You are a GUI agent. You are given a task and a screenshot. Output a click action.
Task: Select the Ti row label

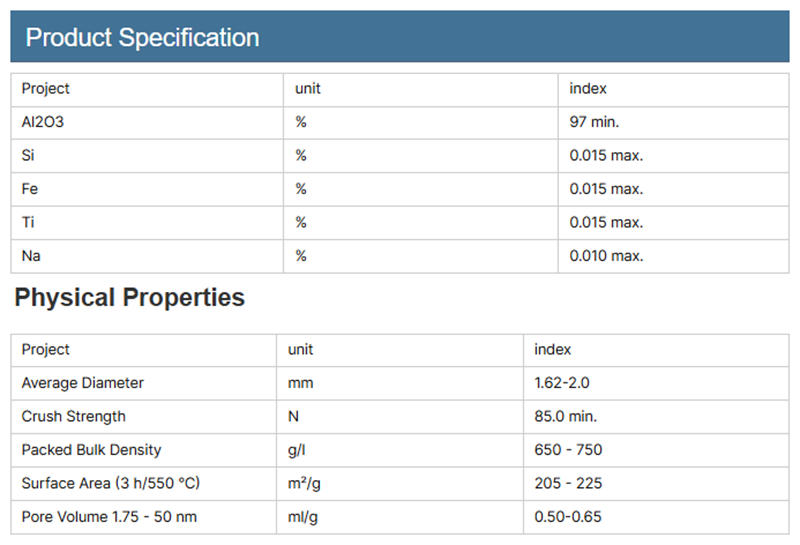pyautogui.click(x=28, y=222)
